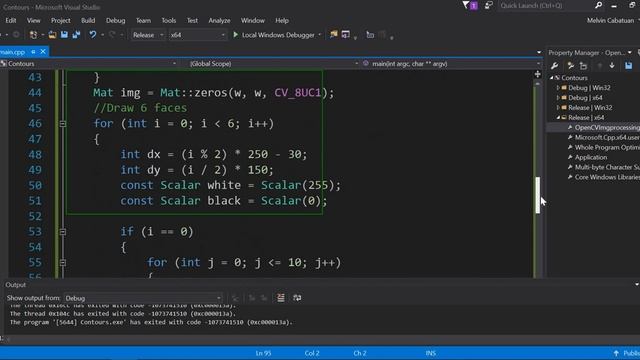The height and width of the screenshot is (360, 640).
Task: Click the feedback person icon
Action: [488, 5]
